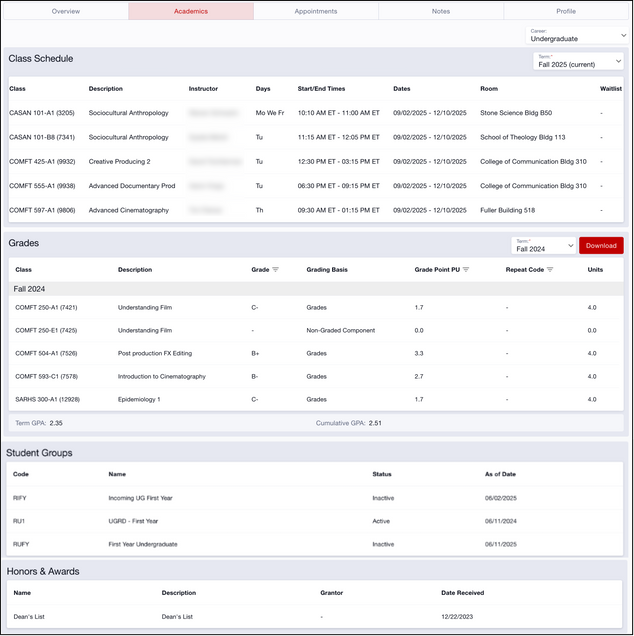Click the red Download button
Viewport: 634px width, 636px height.
(x=601, y=246)
